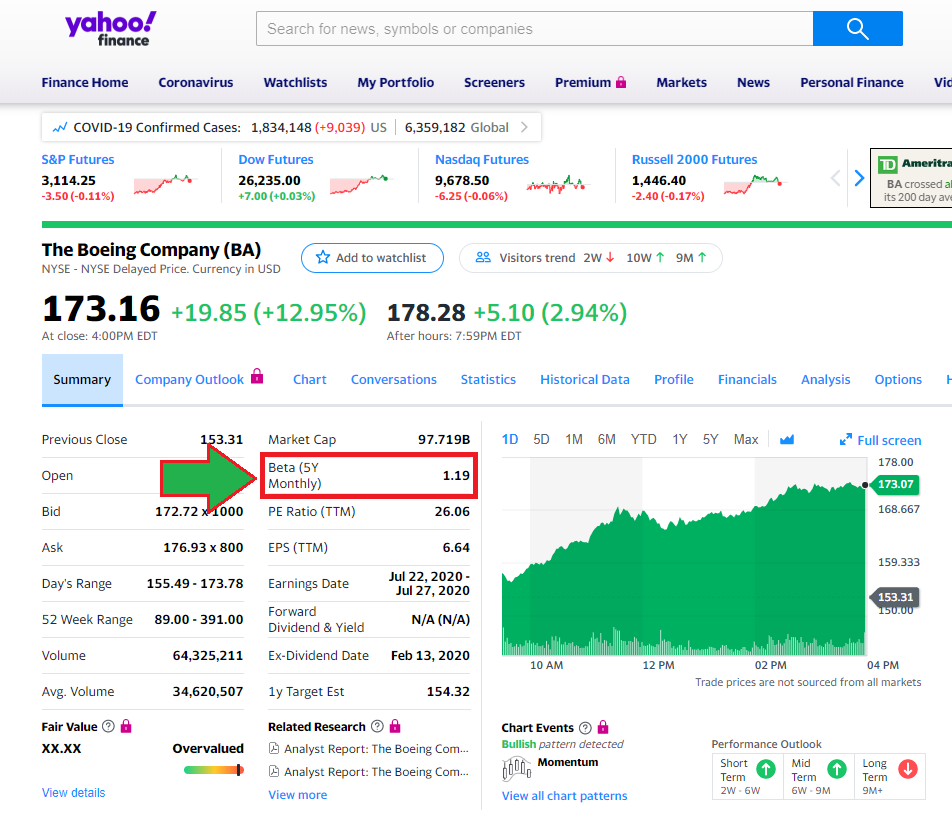Open the Summary tab
The image size is (952, 817).
coord(82,379)
